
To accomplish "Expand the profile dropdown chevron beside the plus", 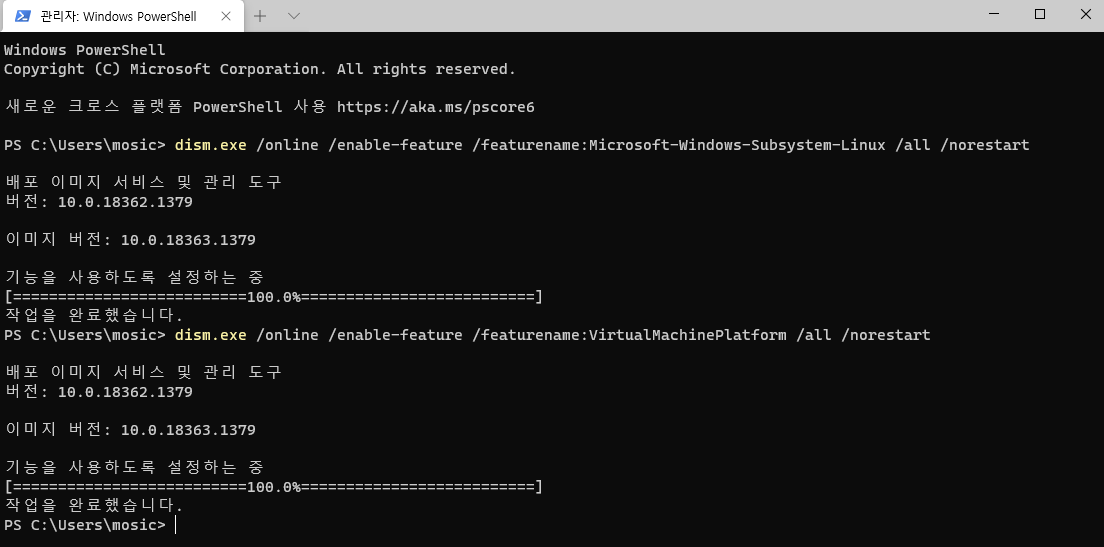I will [x=294, y=15].
